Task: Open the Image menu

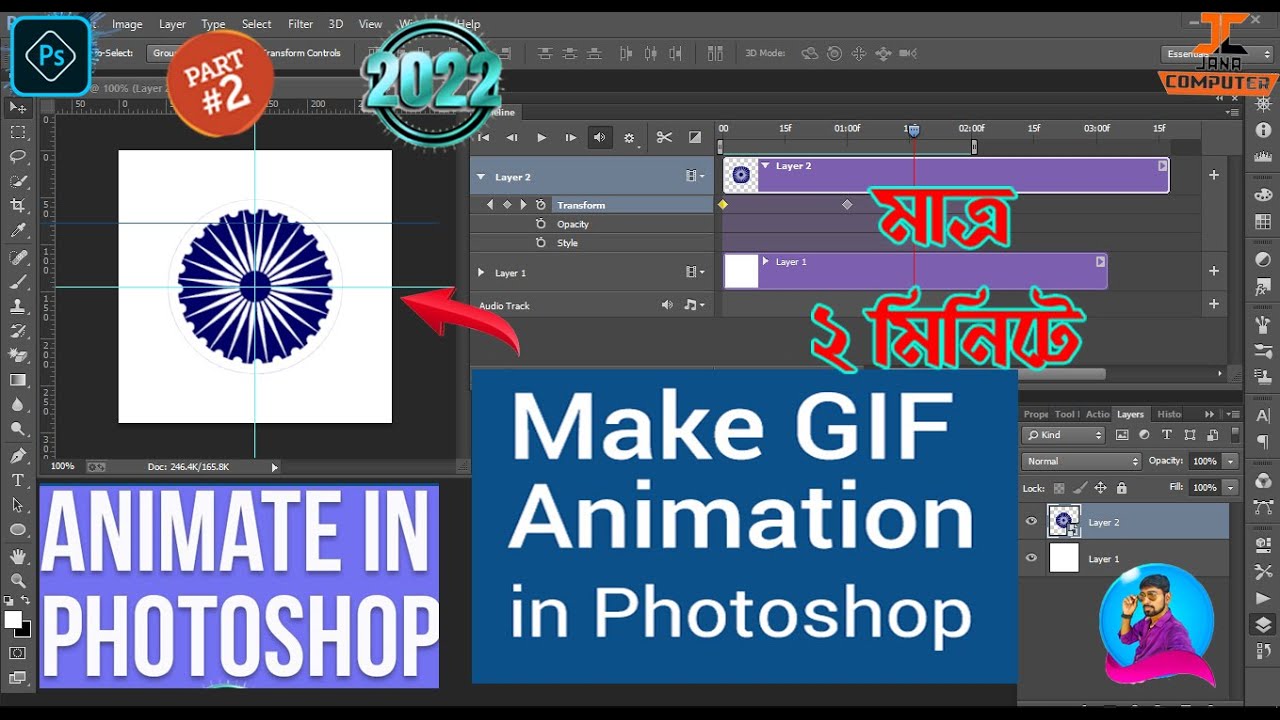Action: click(x=127, y=24)
